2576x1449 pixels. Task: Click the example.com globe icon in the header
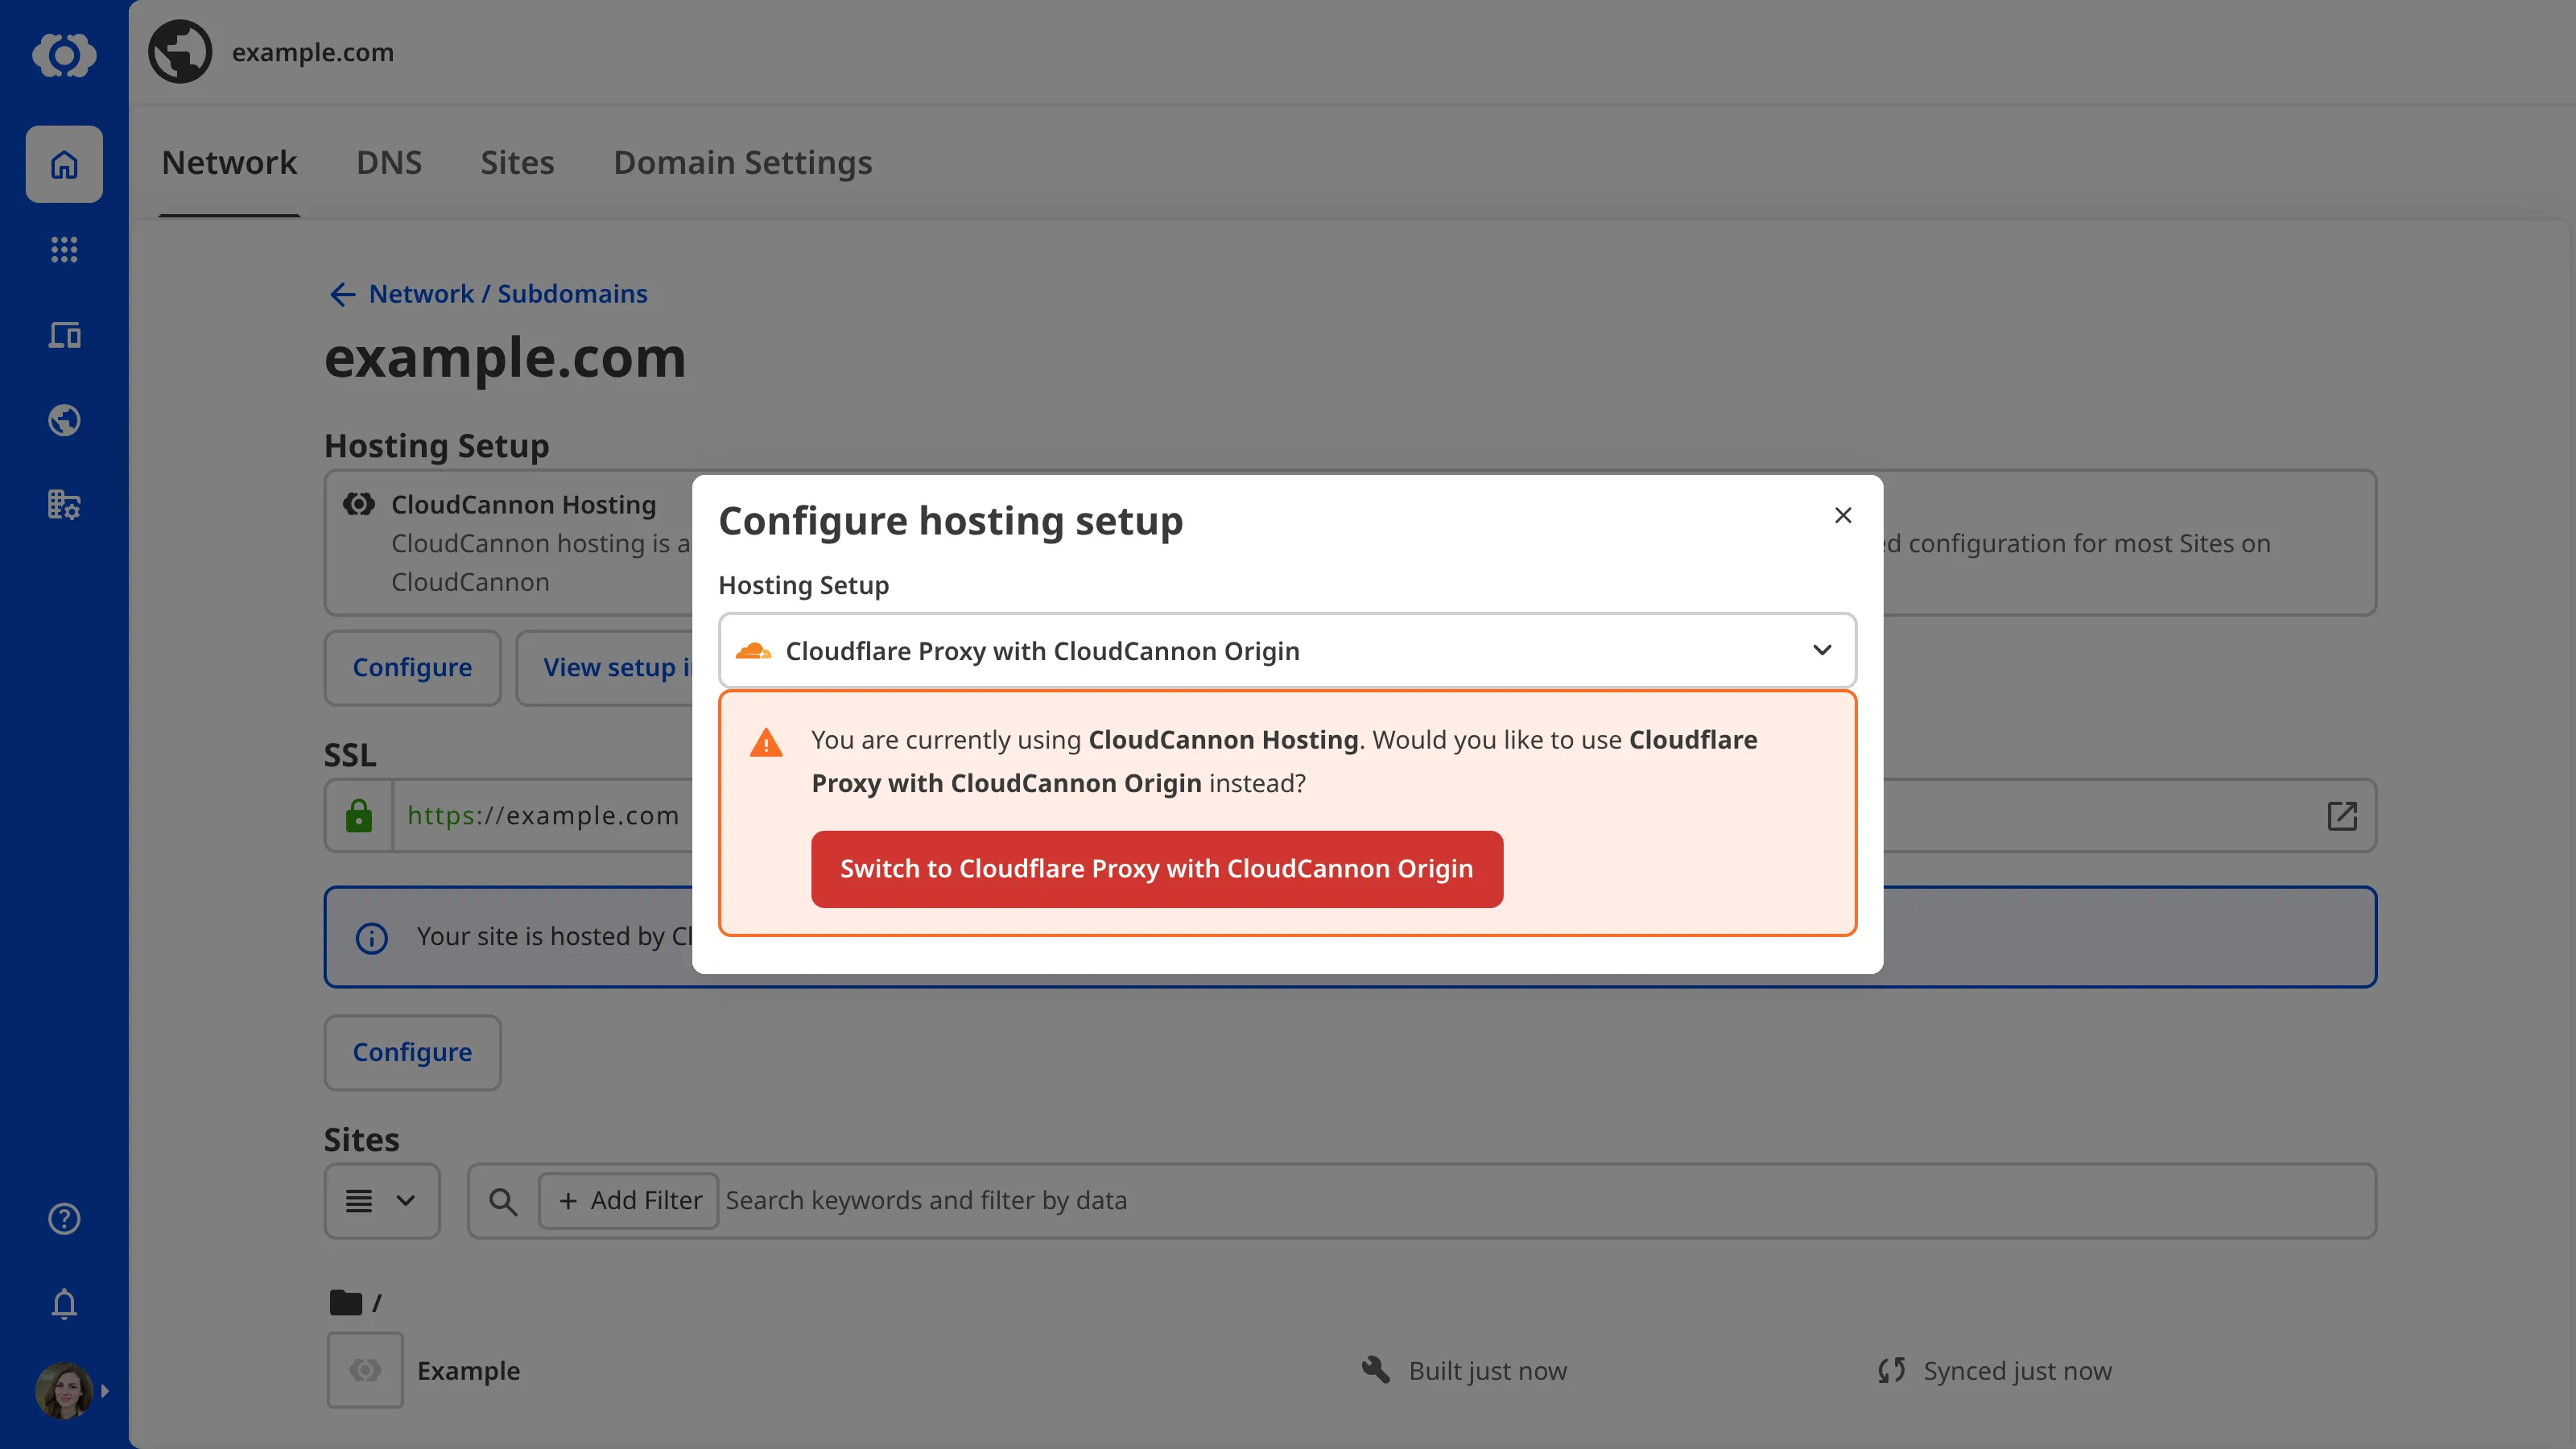[x=180, y=52]
